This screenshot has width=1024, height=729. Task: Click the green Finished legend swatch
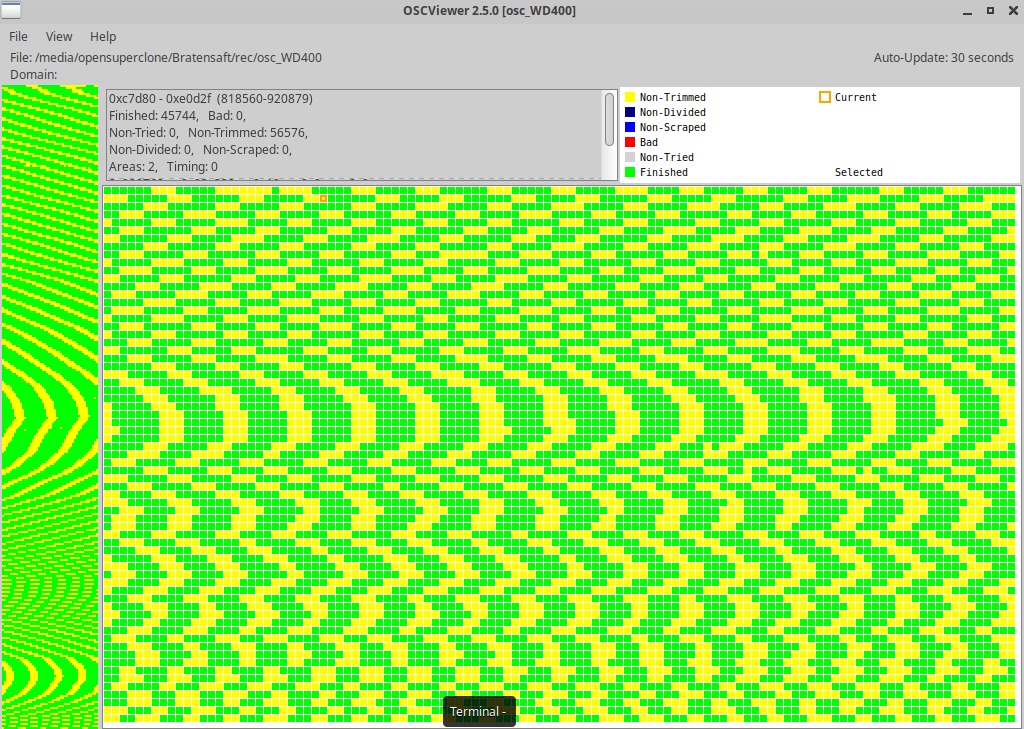point(630,172)
